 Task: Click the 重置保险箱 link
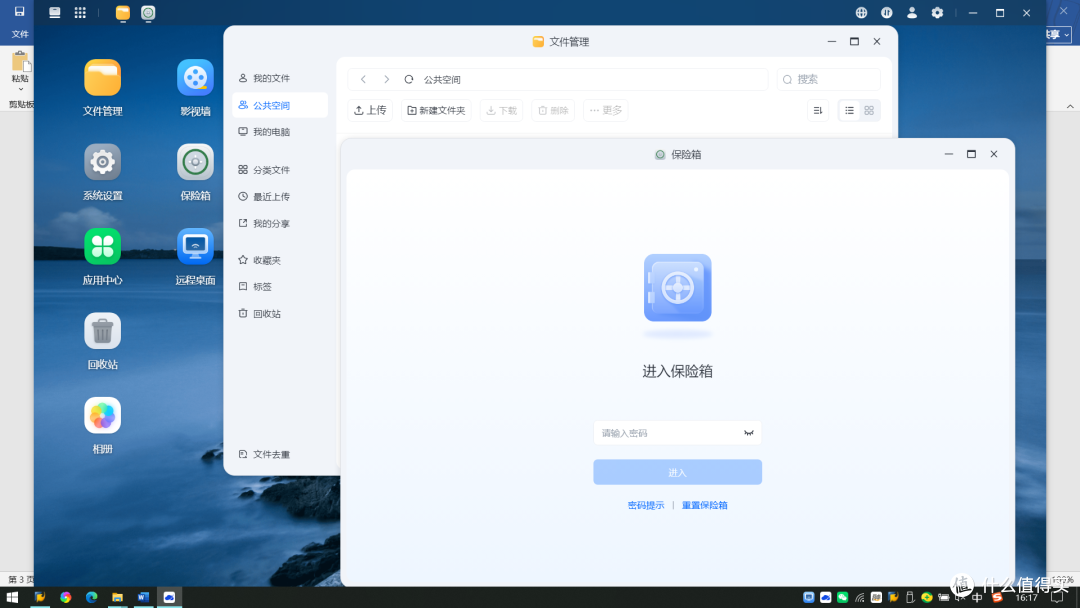(x=705, y=505)
